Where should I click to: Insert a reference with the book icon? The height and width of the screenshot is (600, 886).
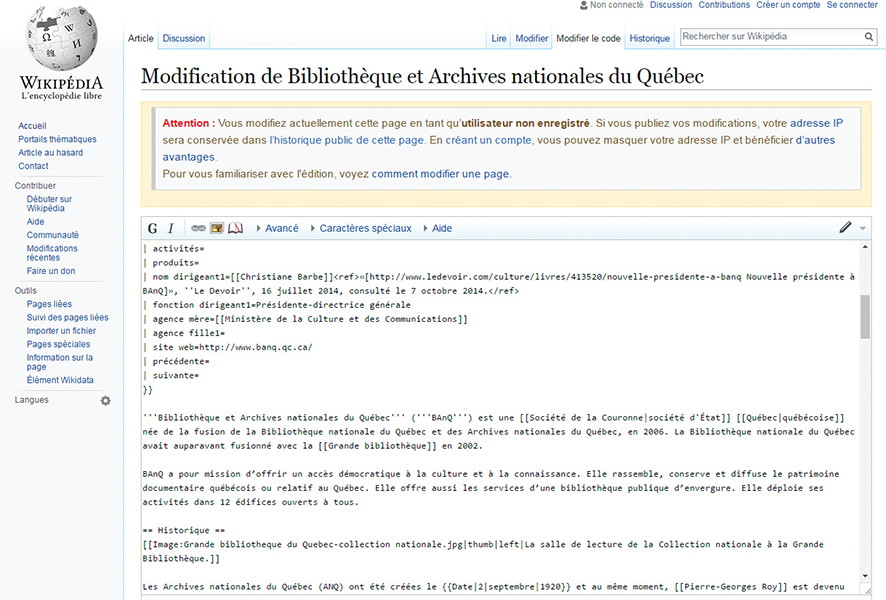point(235,228)
